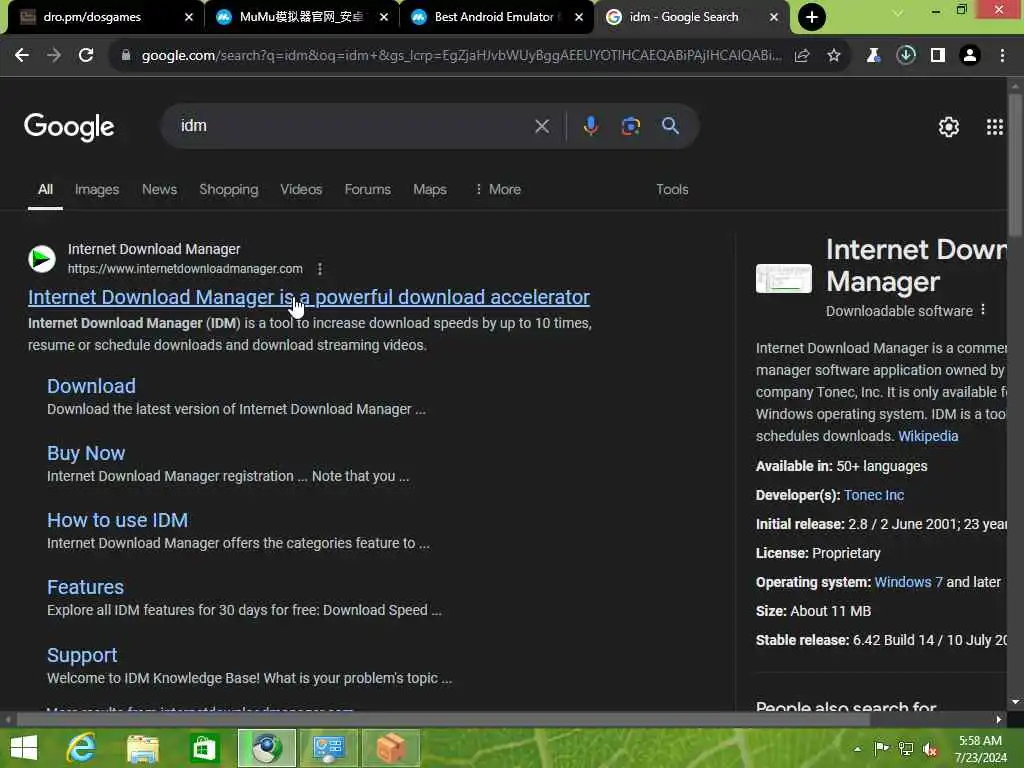Click the package box icon in taskbar
1024x768 pixels.
pos(391,748)
